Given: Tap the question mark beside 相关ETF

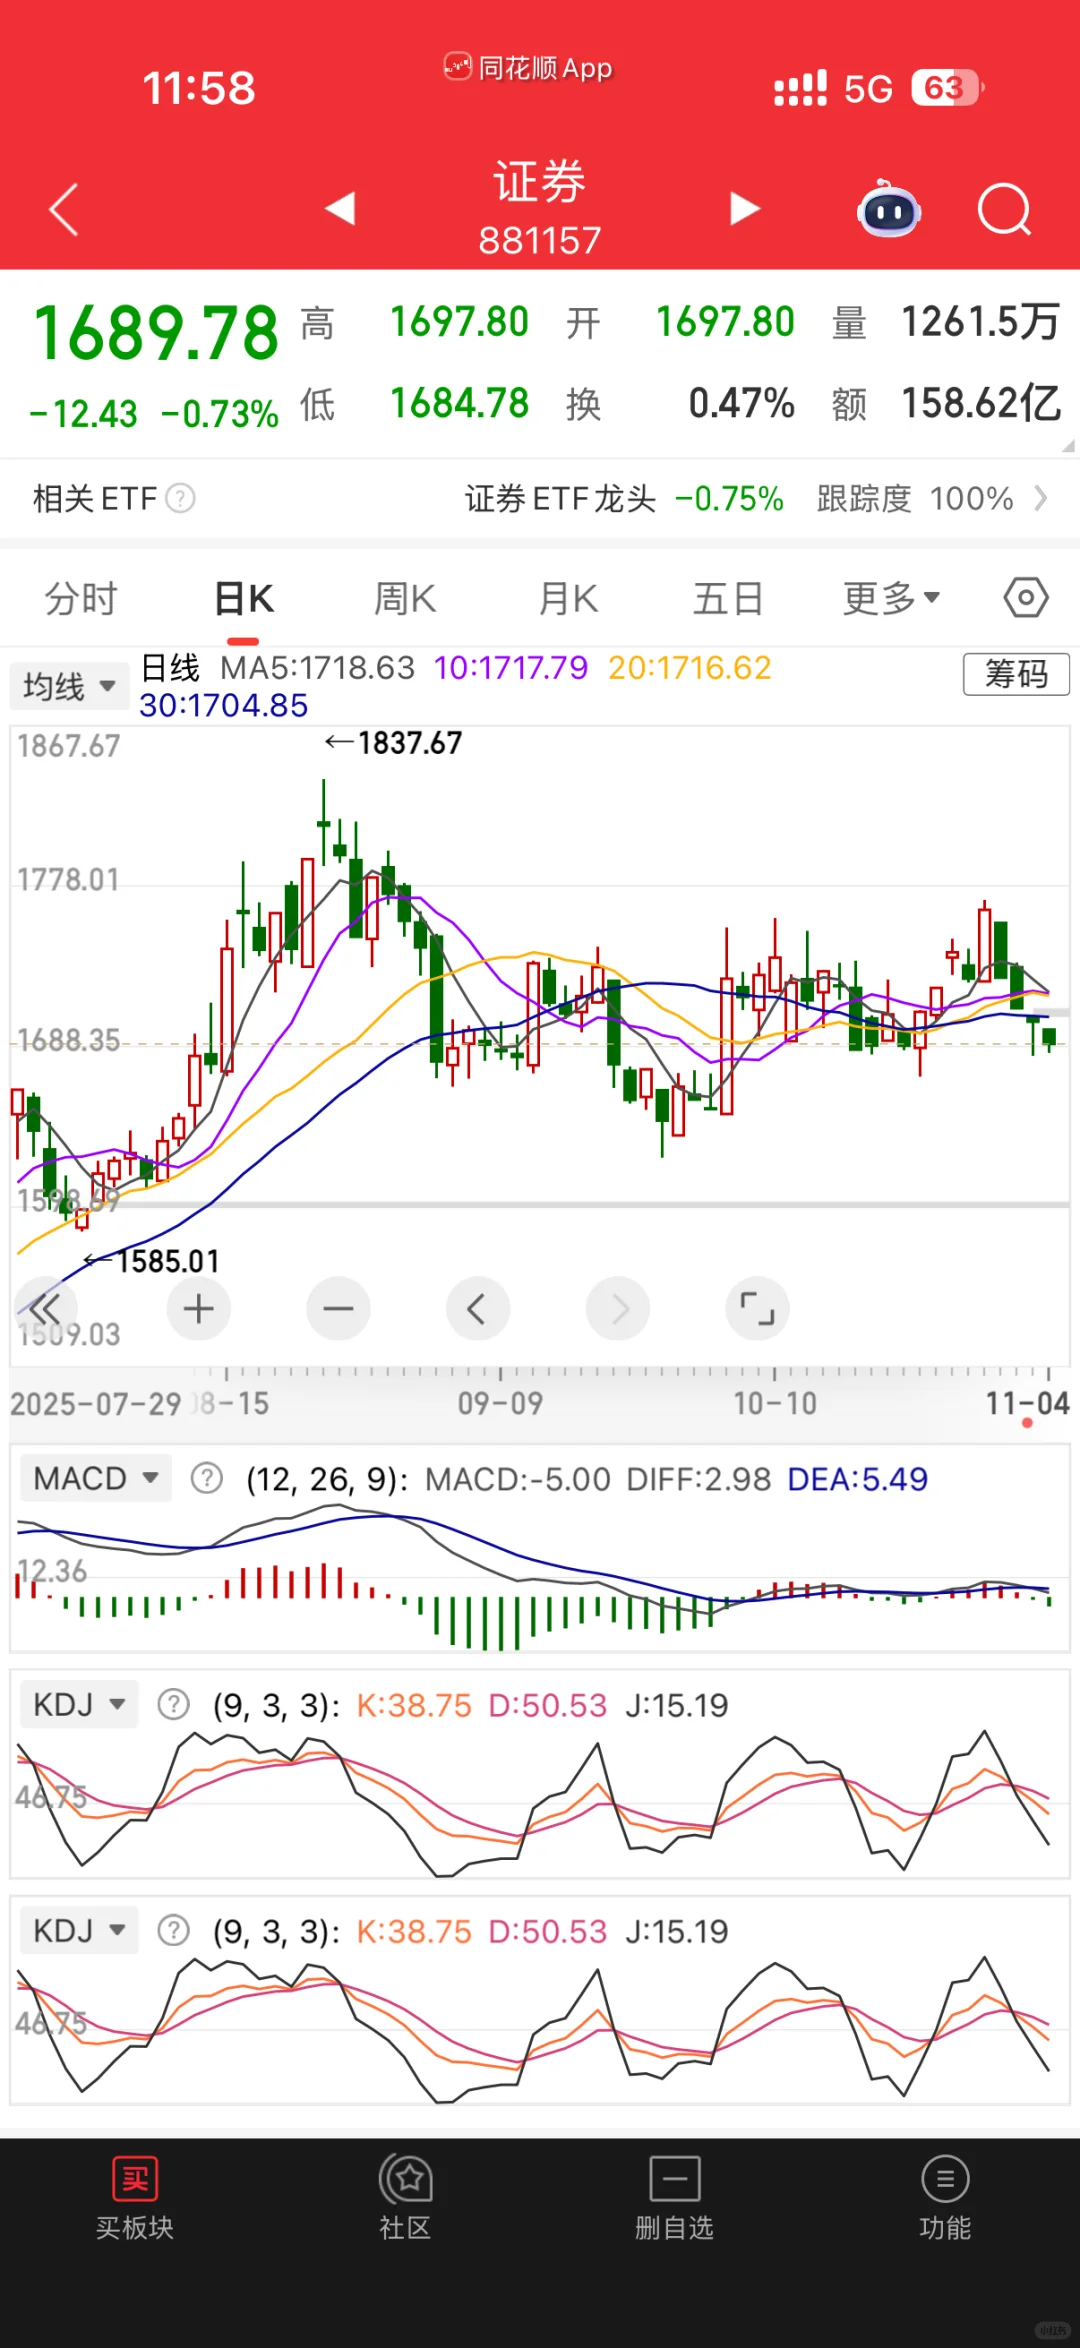Looking at the screenshot, I should (180, 498).
